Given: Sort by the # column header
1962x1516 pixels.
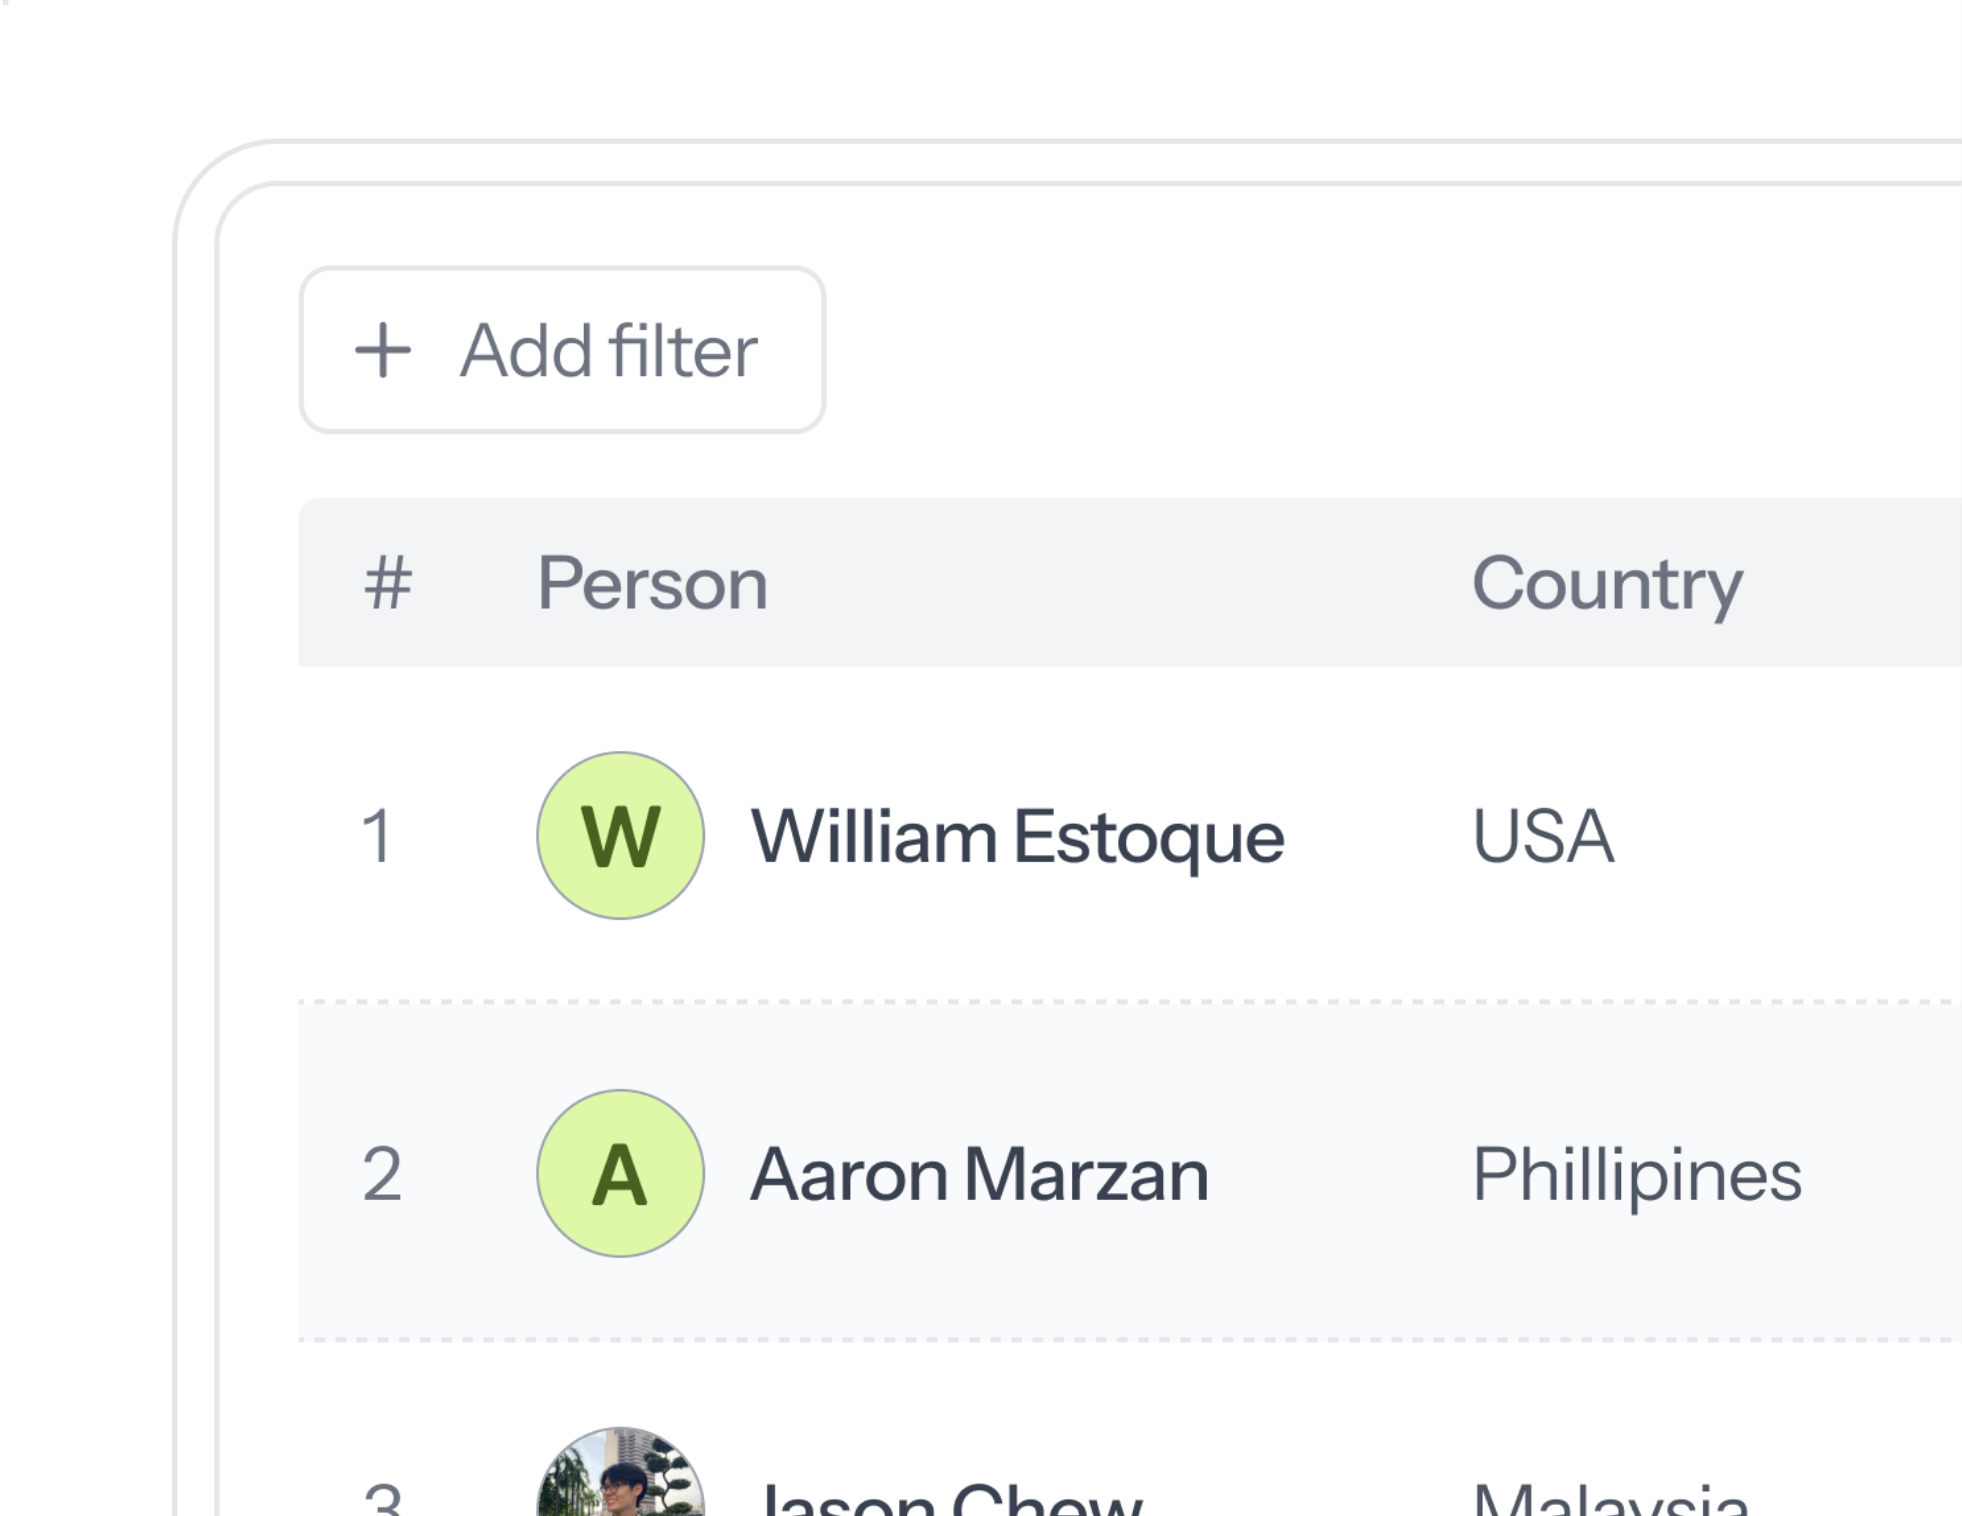Looking at the screenshot, I should (x=388, y=583).
